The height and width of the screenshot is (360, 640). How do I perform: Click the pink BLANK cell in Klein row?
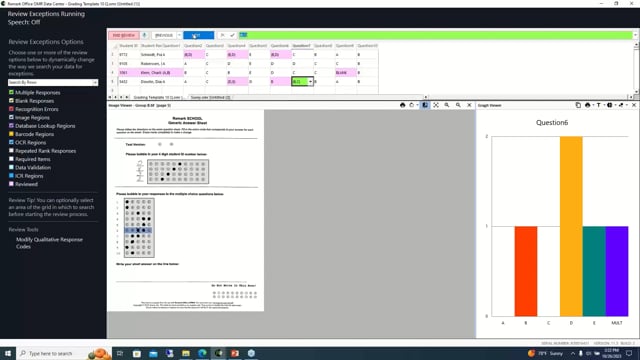tap(345, 73)
